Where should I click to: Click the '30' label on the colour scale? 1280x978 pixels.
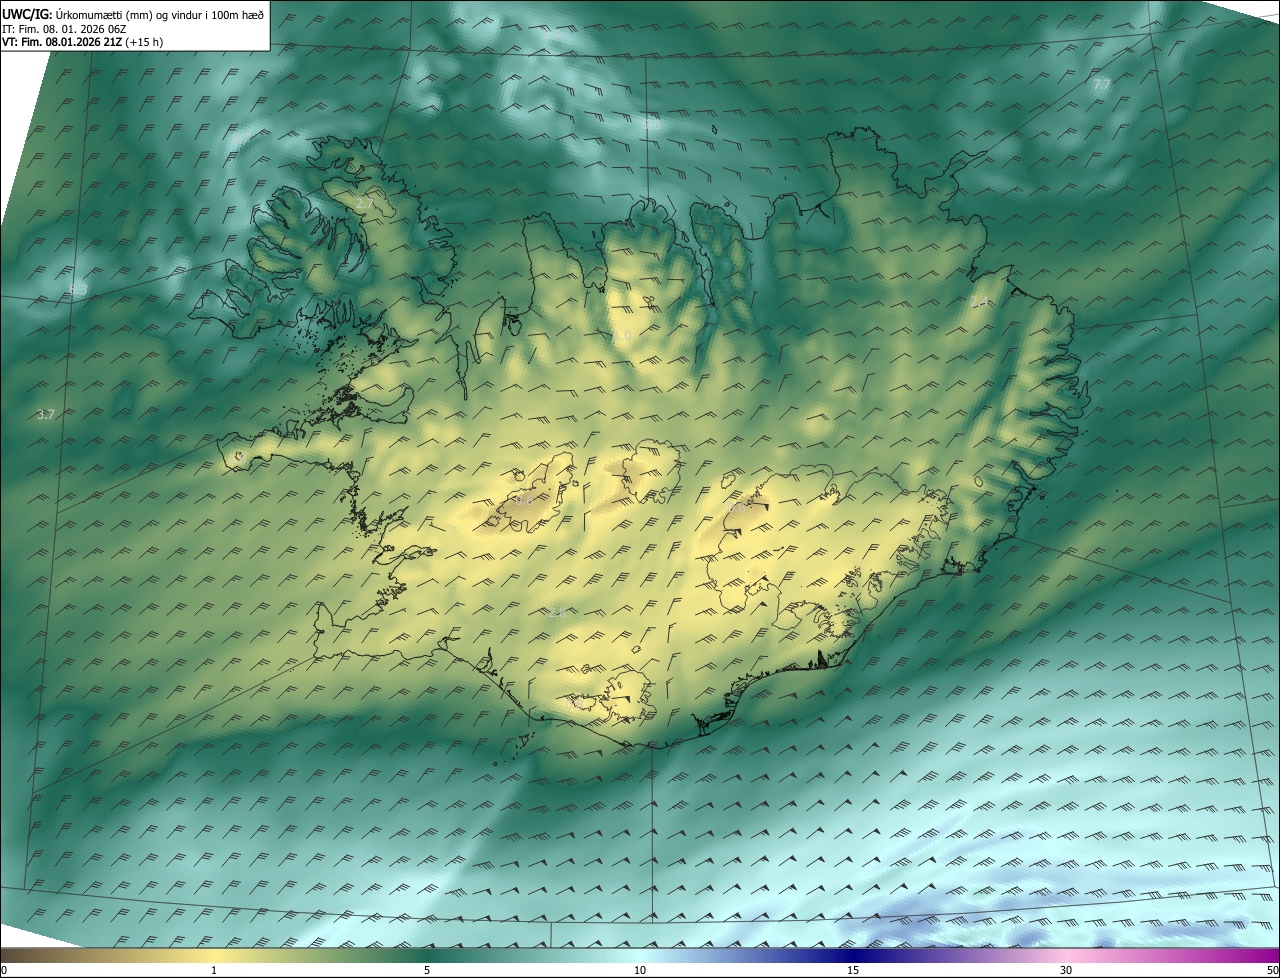[1066, 970]
